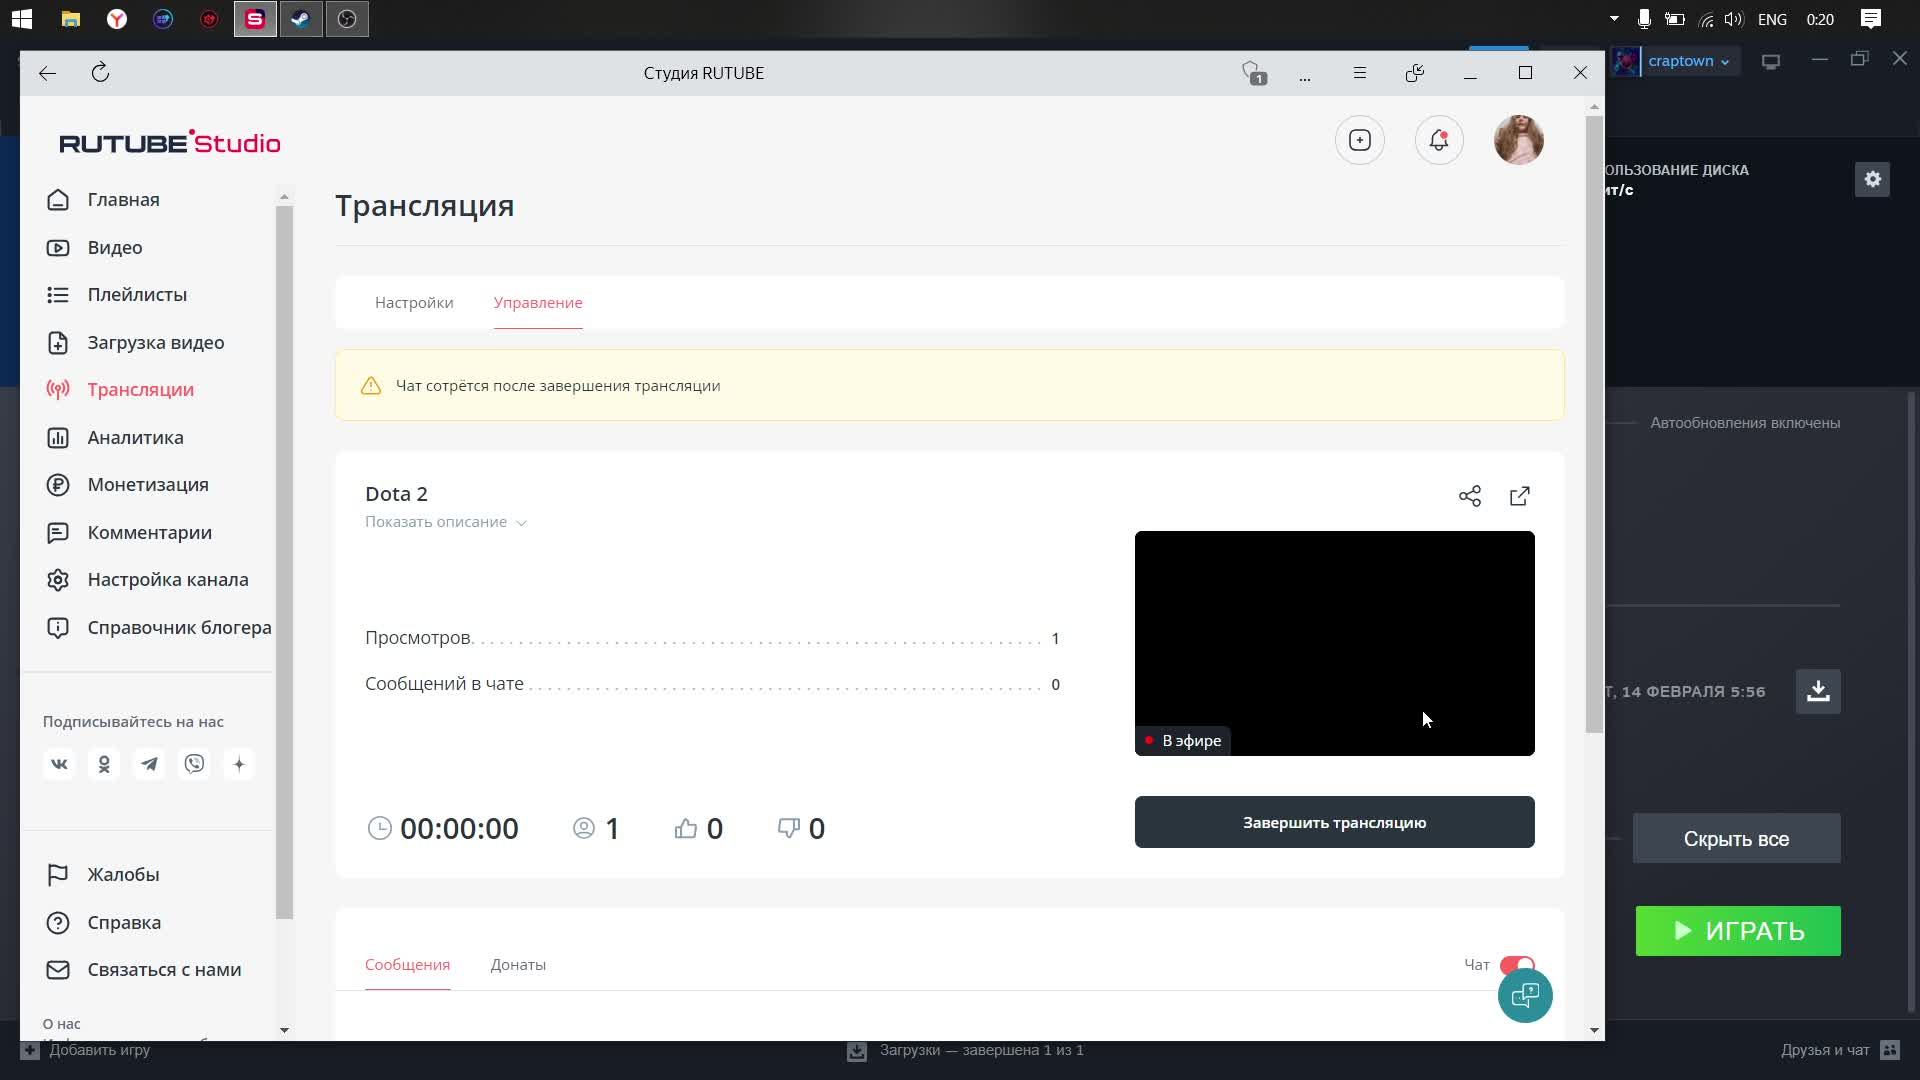Open the hamburger menu in title bar
This screenshot has width=1920, height=1080.
click(1360, 73)
